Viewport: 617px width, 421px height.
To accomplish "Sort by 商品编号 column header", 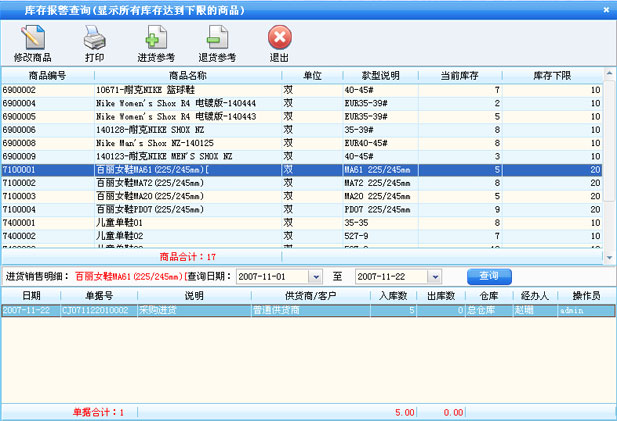I will 47,75.
